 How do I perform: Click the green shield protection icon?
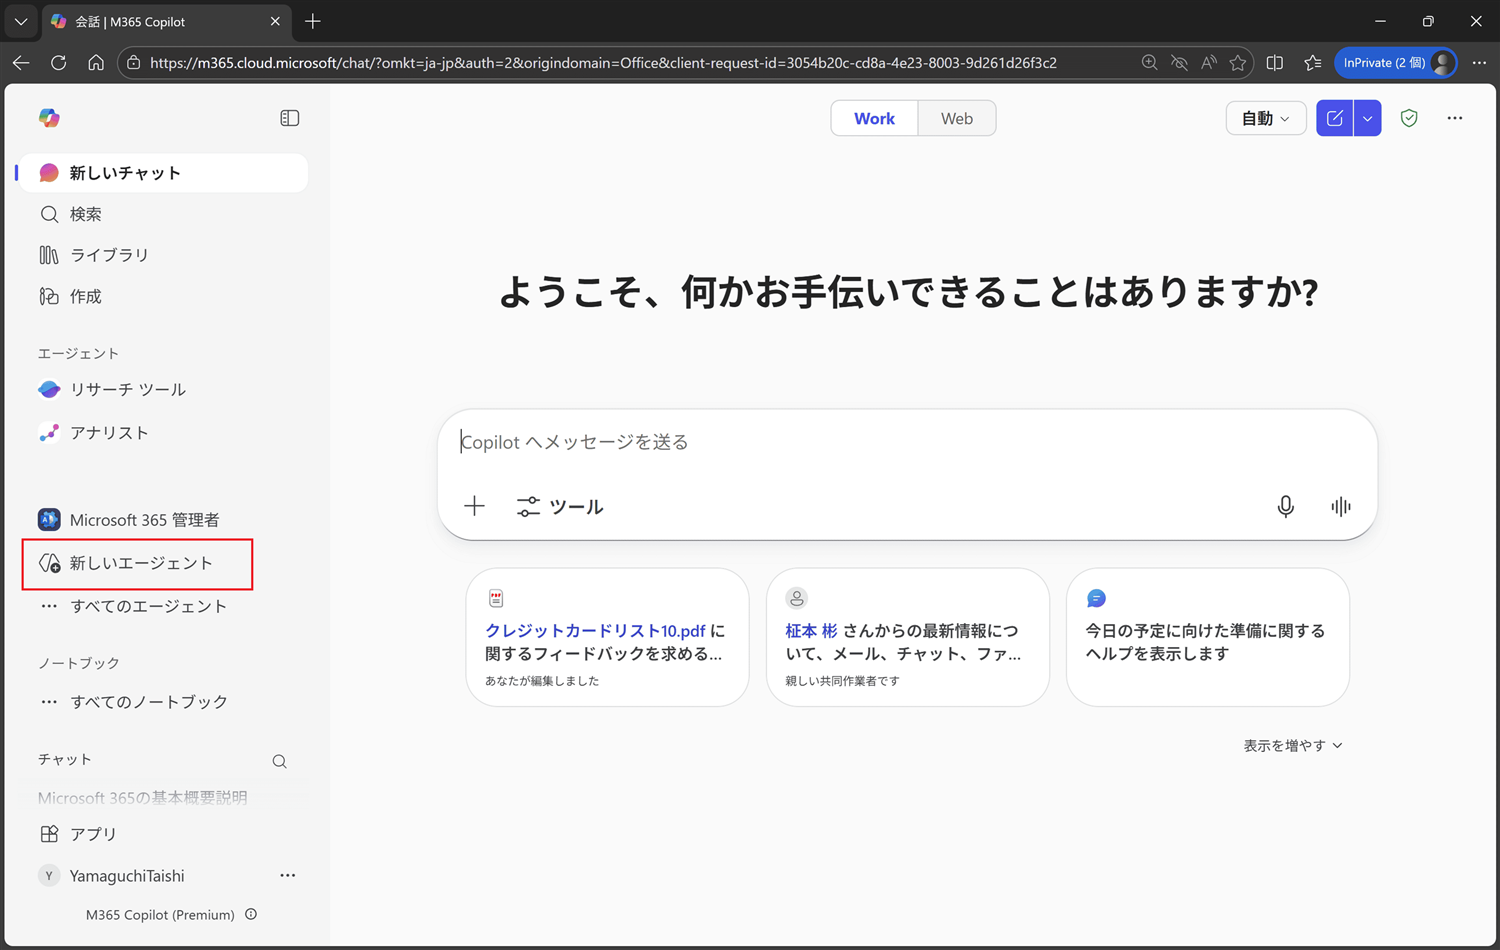coord(1409,118)
